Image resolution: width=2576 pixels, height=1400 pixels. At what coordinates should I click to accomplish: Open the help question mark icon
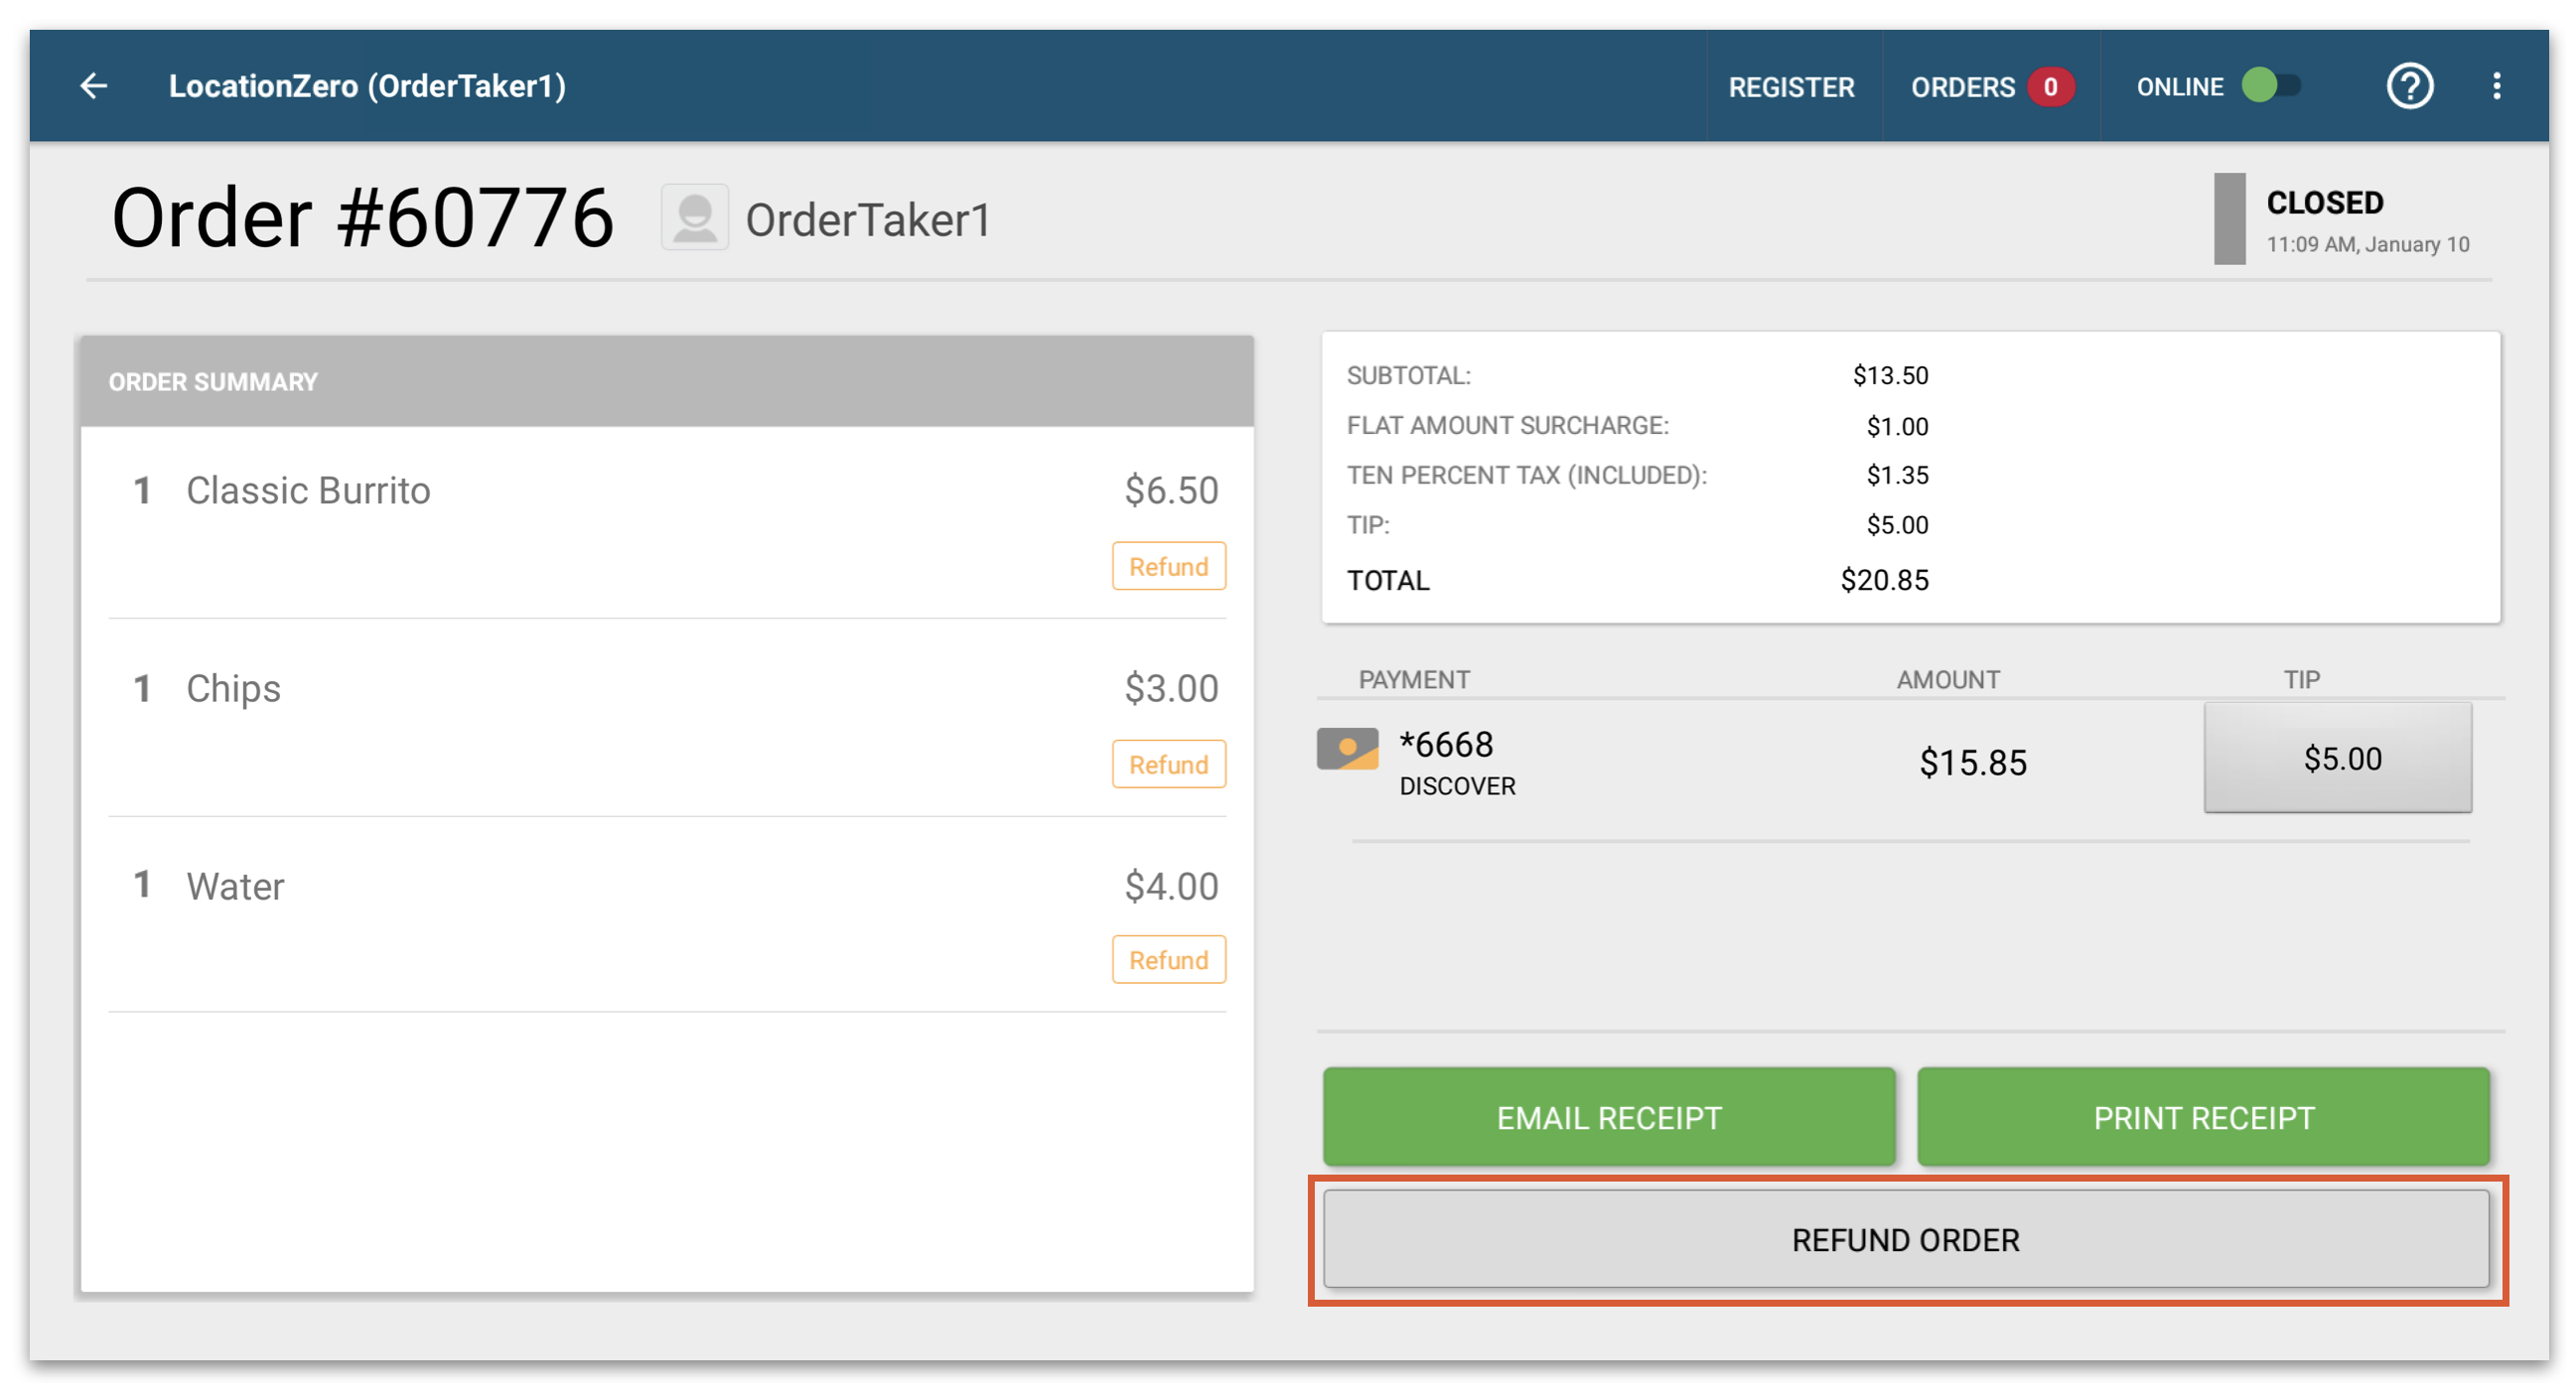pyautogui.click(x=2408, y=86)
